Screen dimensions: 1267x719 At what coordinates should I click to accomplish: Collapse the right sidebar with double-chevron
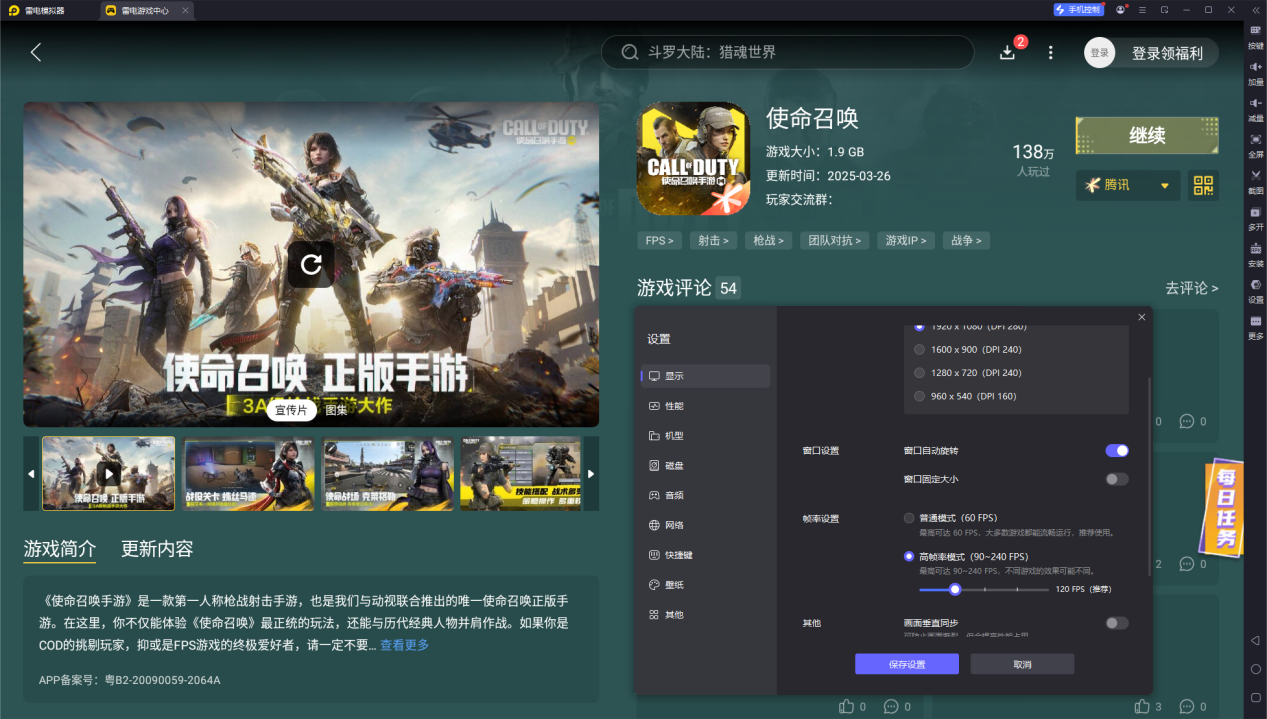coord(1255,9)
